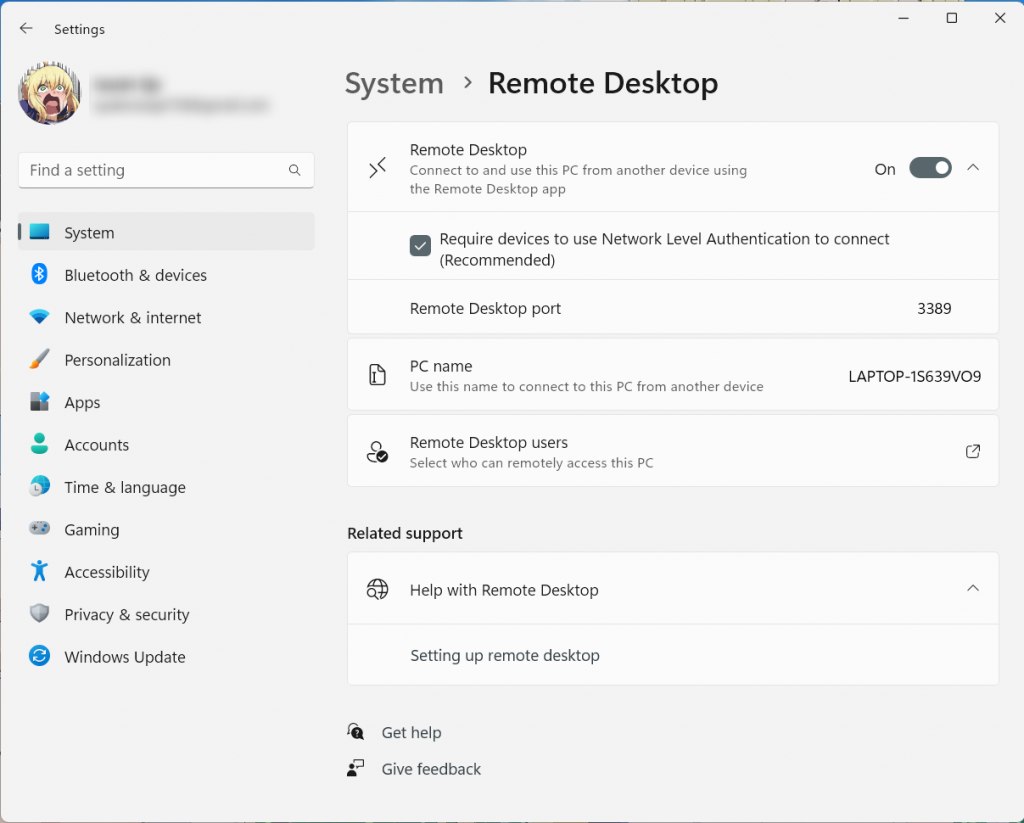Open Setting up remote desktop link

click(x=505, y=655)
